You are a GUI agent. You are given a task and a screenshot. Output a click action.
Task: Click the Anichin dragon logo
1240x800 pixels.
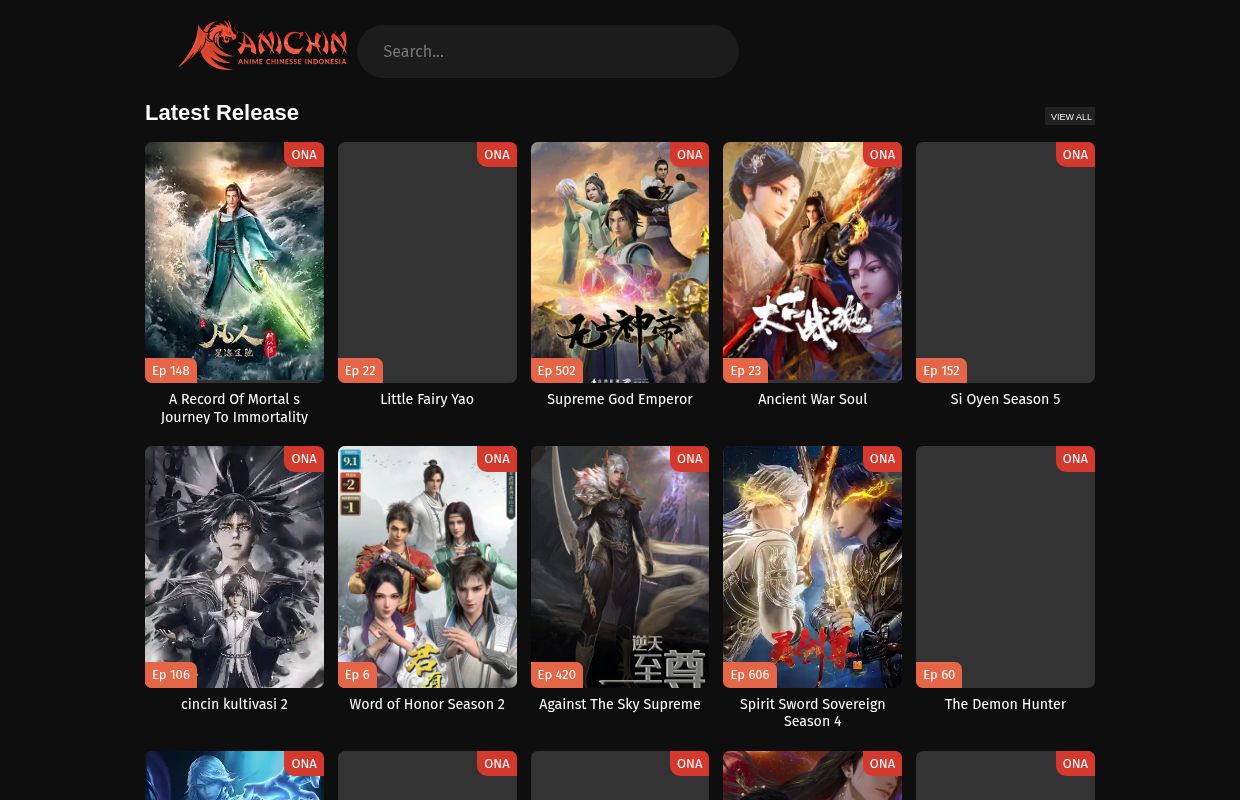[263, 46]
